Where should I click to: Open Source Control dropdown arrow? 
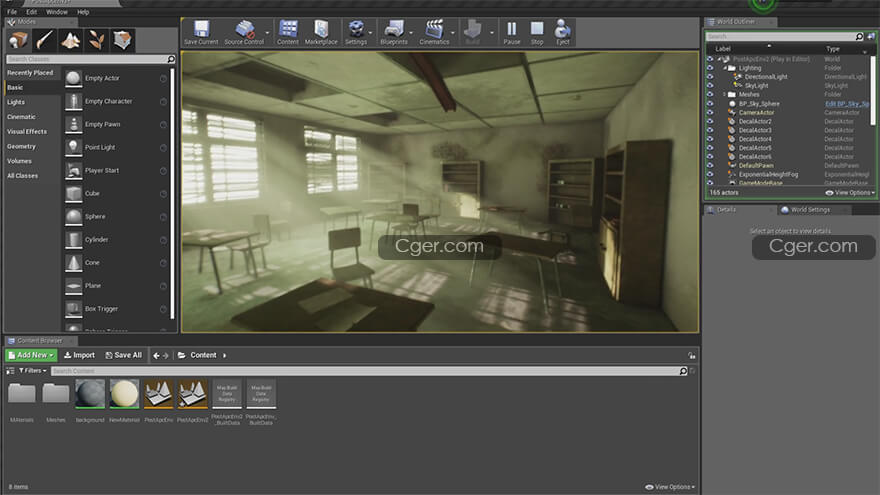(267, 33)
